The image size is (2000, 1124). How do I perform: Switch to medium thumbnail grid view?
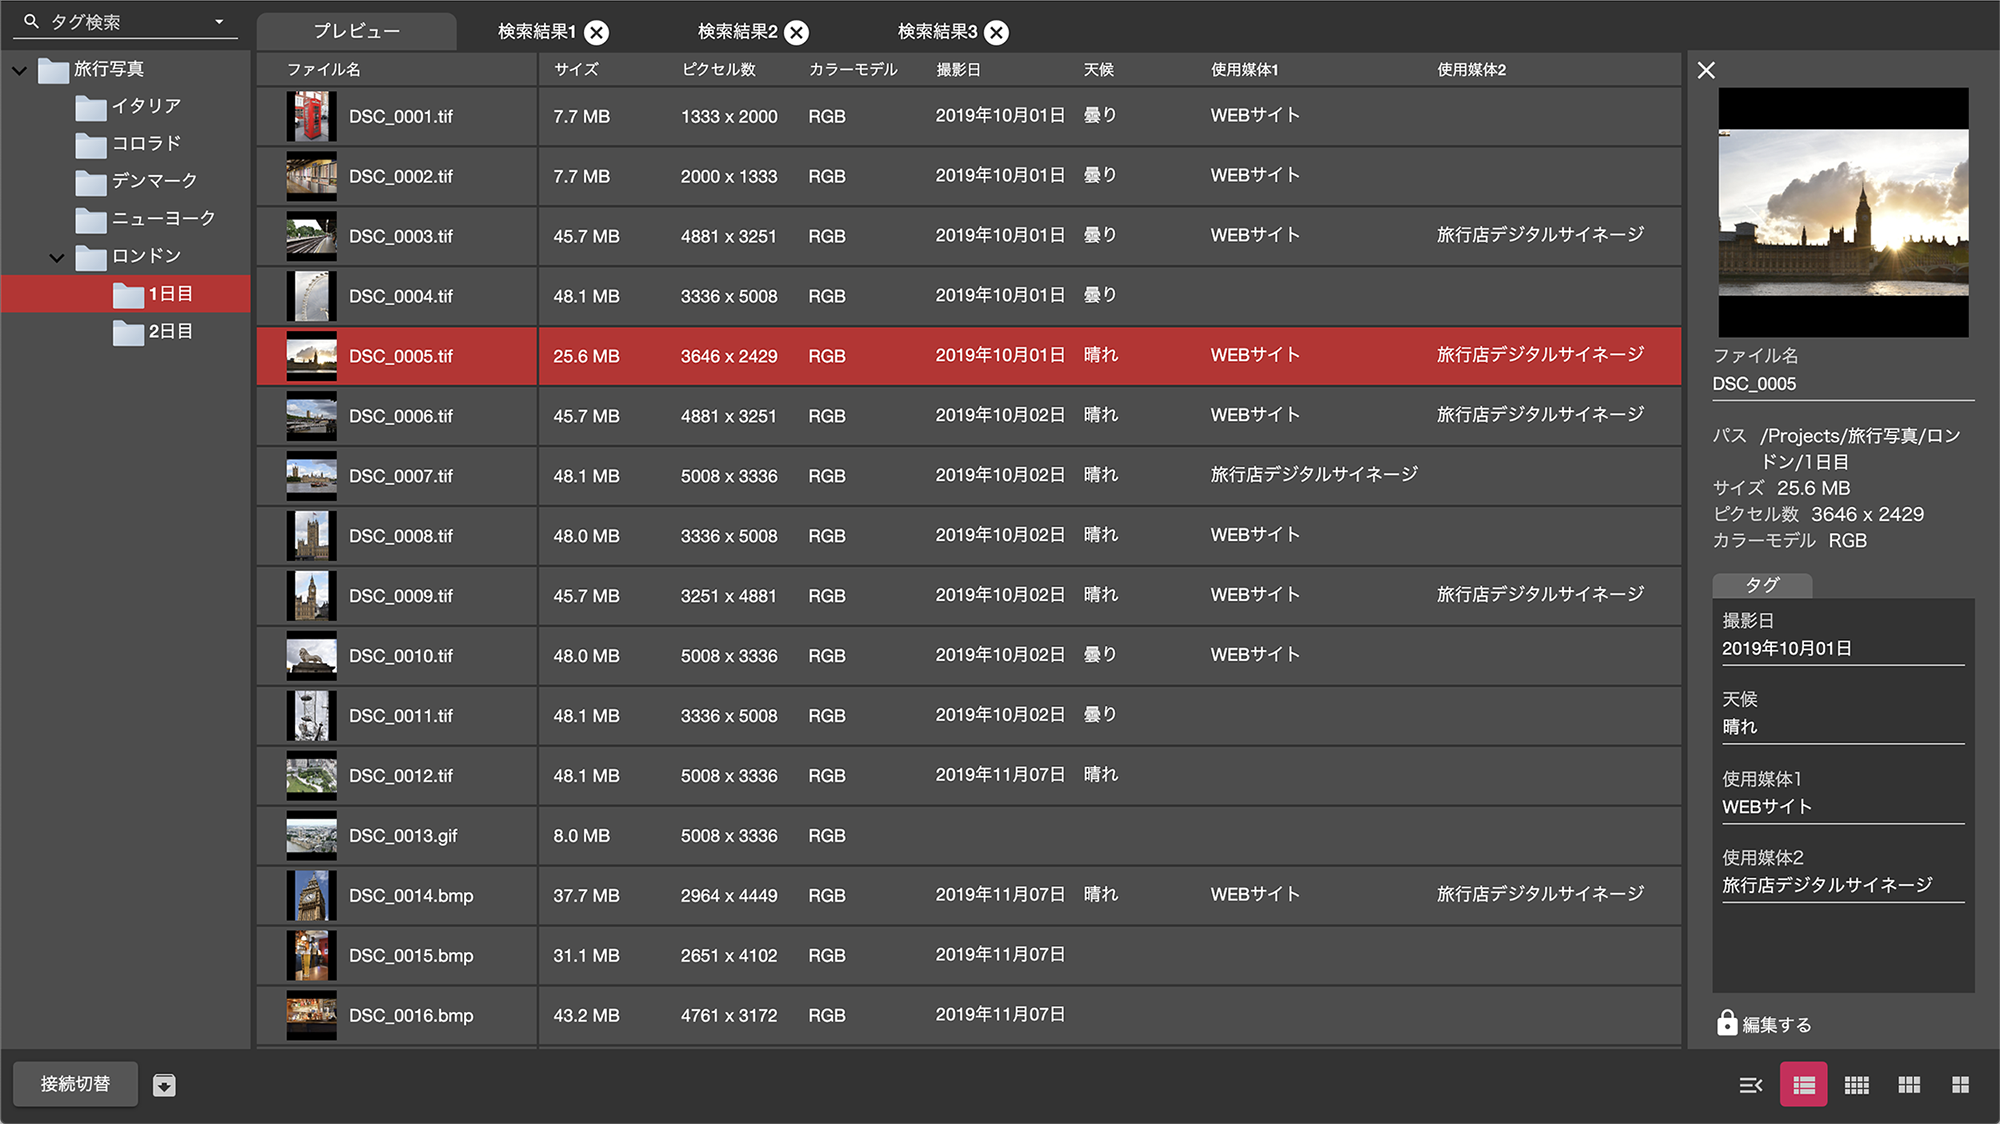[1909, 1085]
